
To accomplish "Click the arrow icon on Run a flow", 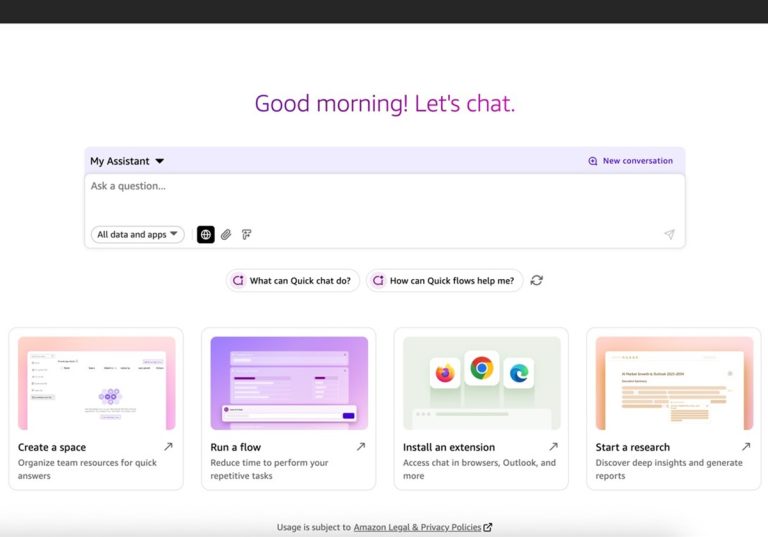I will pos(361,447).
